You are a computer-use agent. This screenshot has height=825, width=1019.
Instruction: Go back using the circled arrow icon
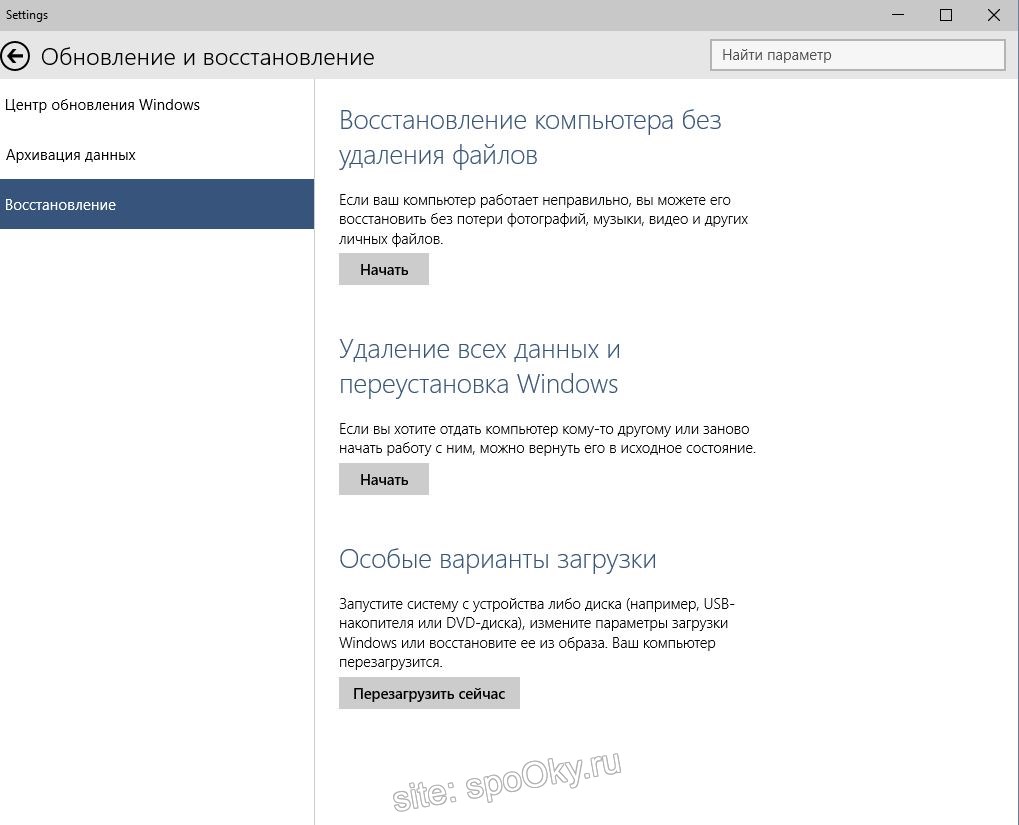(15, 57)
